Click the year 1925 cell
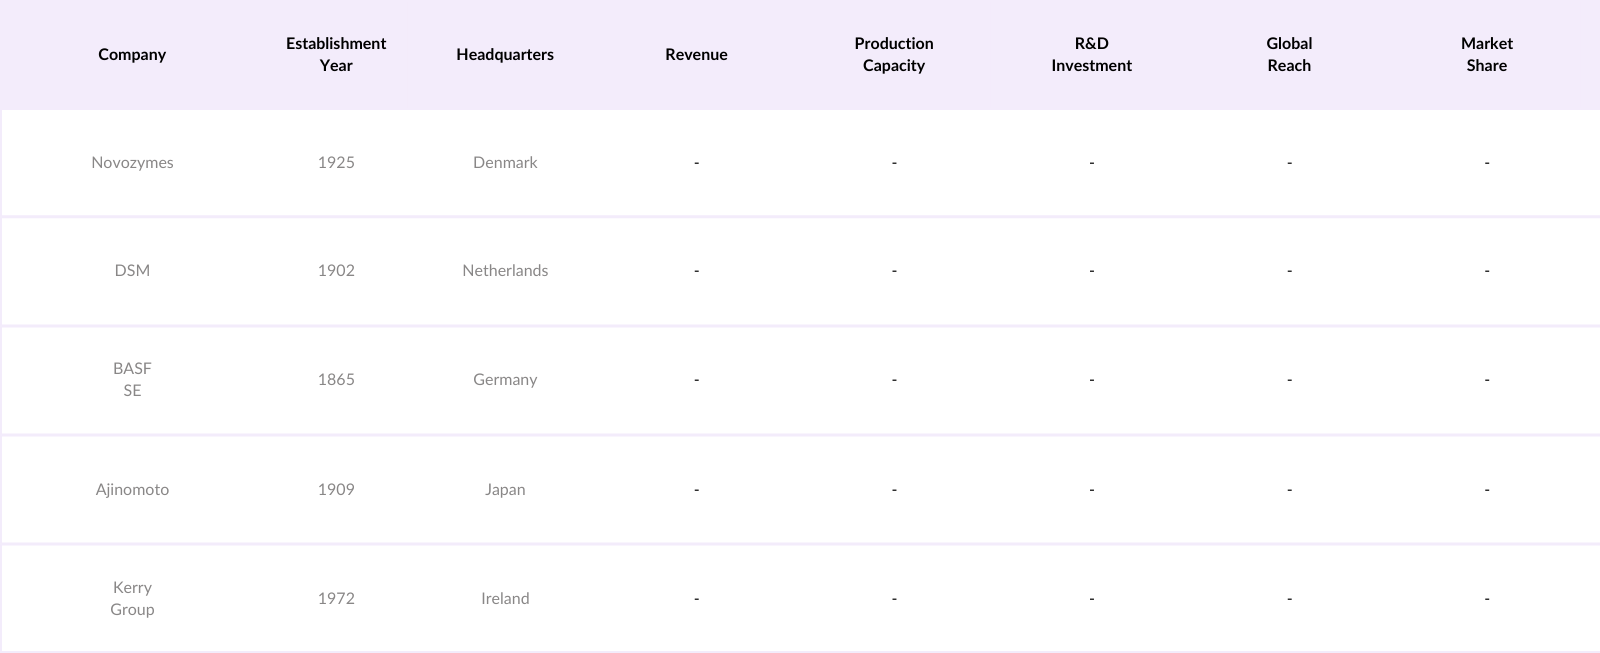 tap(336, 162)
